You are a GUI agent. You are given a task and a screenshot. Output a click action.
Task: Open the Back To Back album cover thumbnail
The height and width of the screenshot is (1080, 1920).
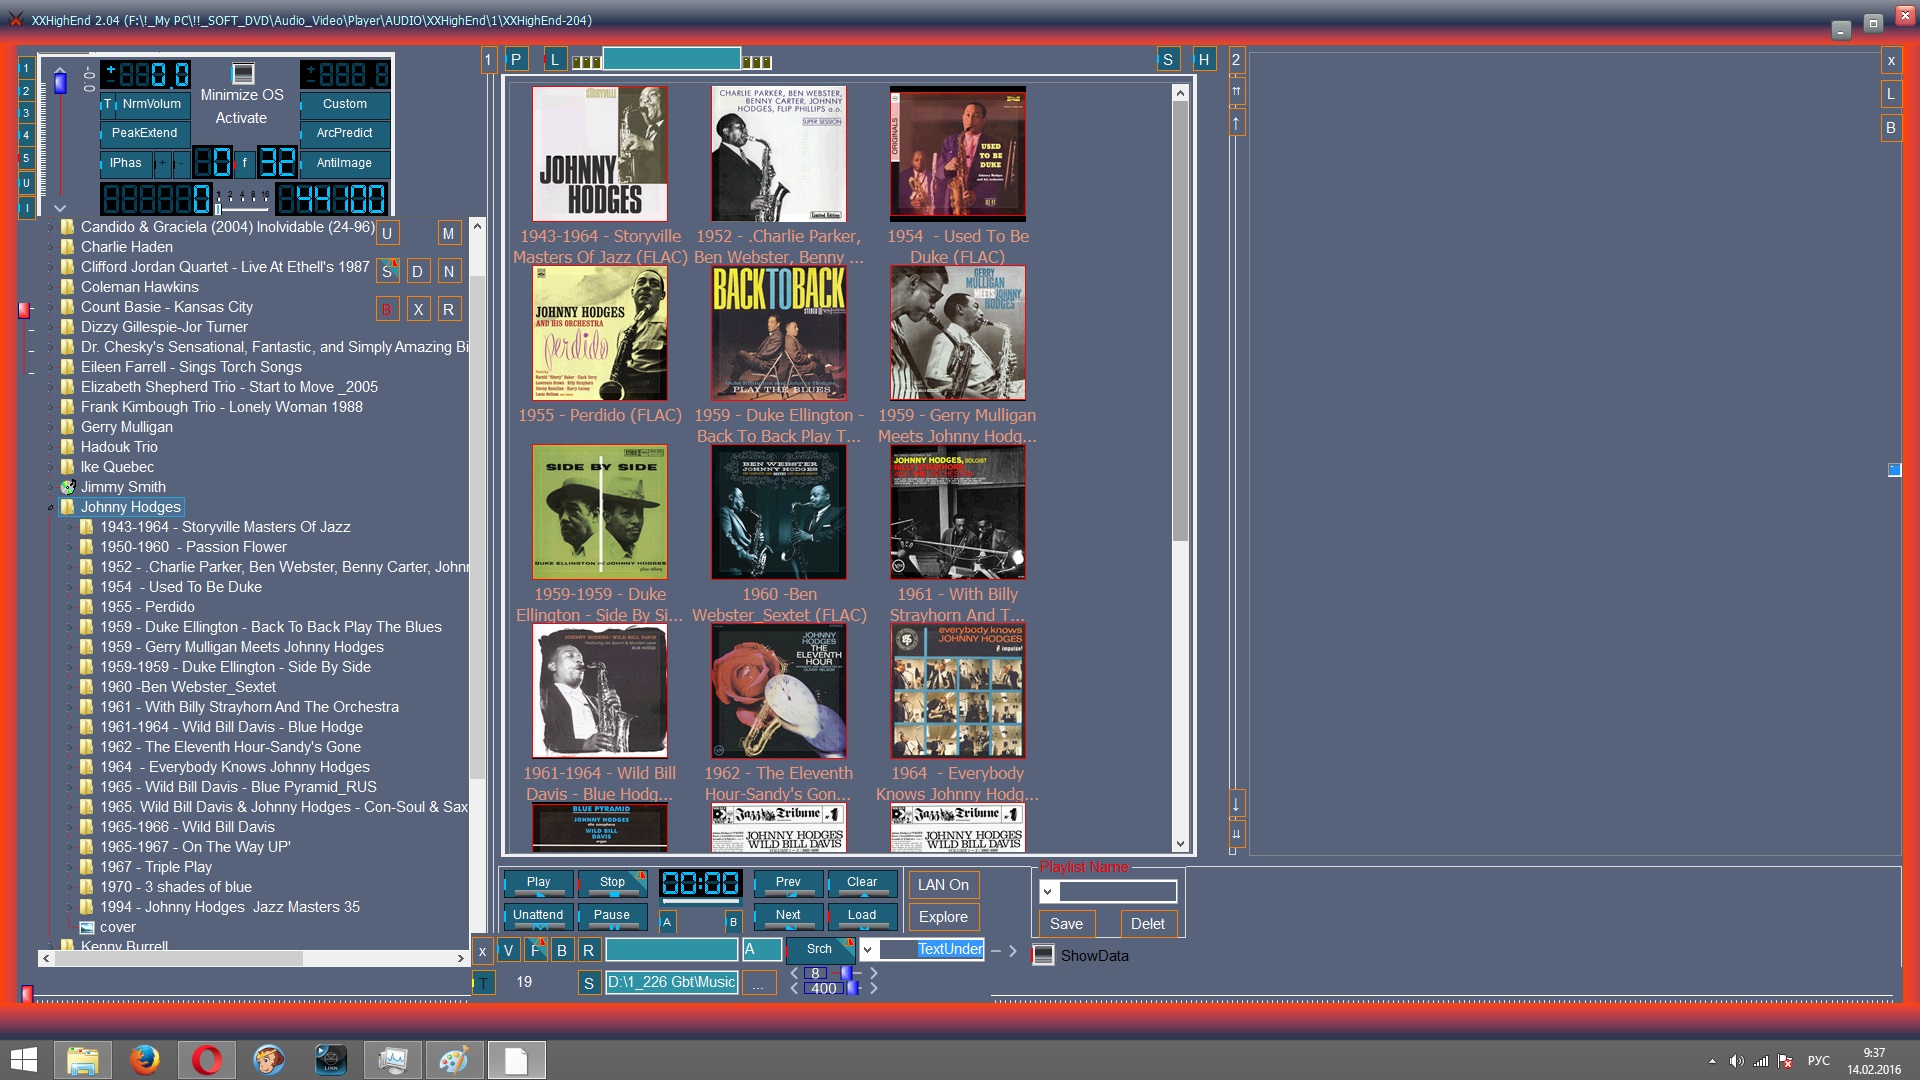pyautogui.click(x=778, y=333)
